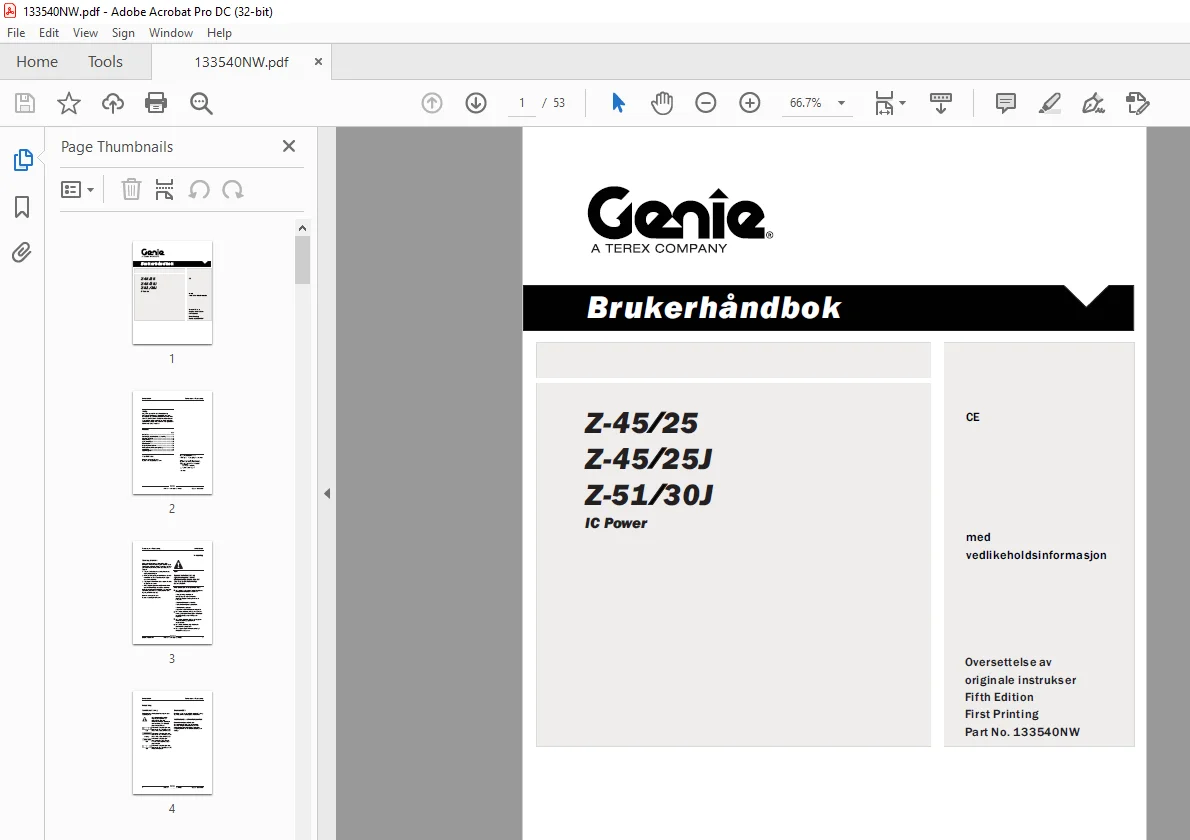Click the Z-45/25J model text

[x=648, y=459]
